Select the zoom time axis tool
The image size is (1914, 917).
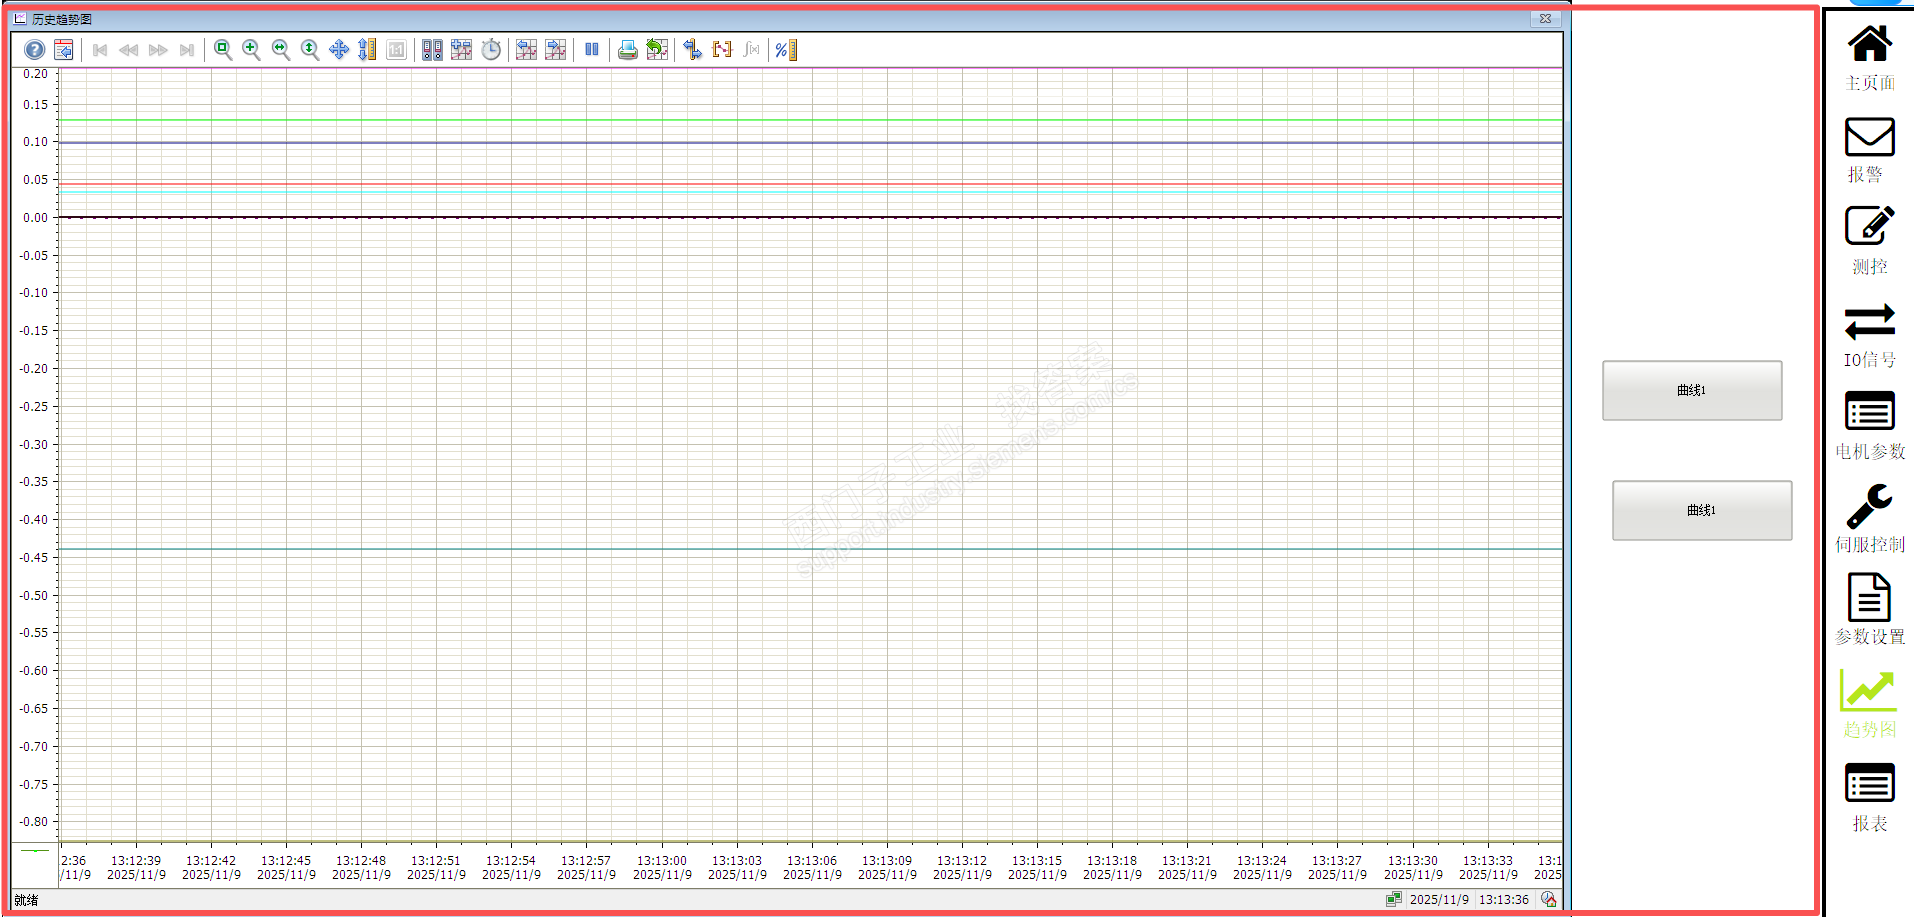pos(281,50)
